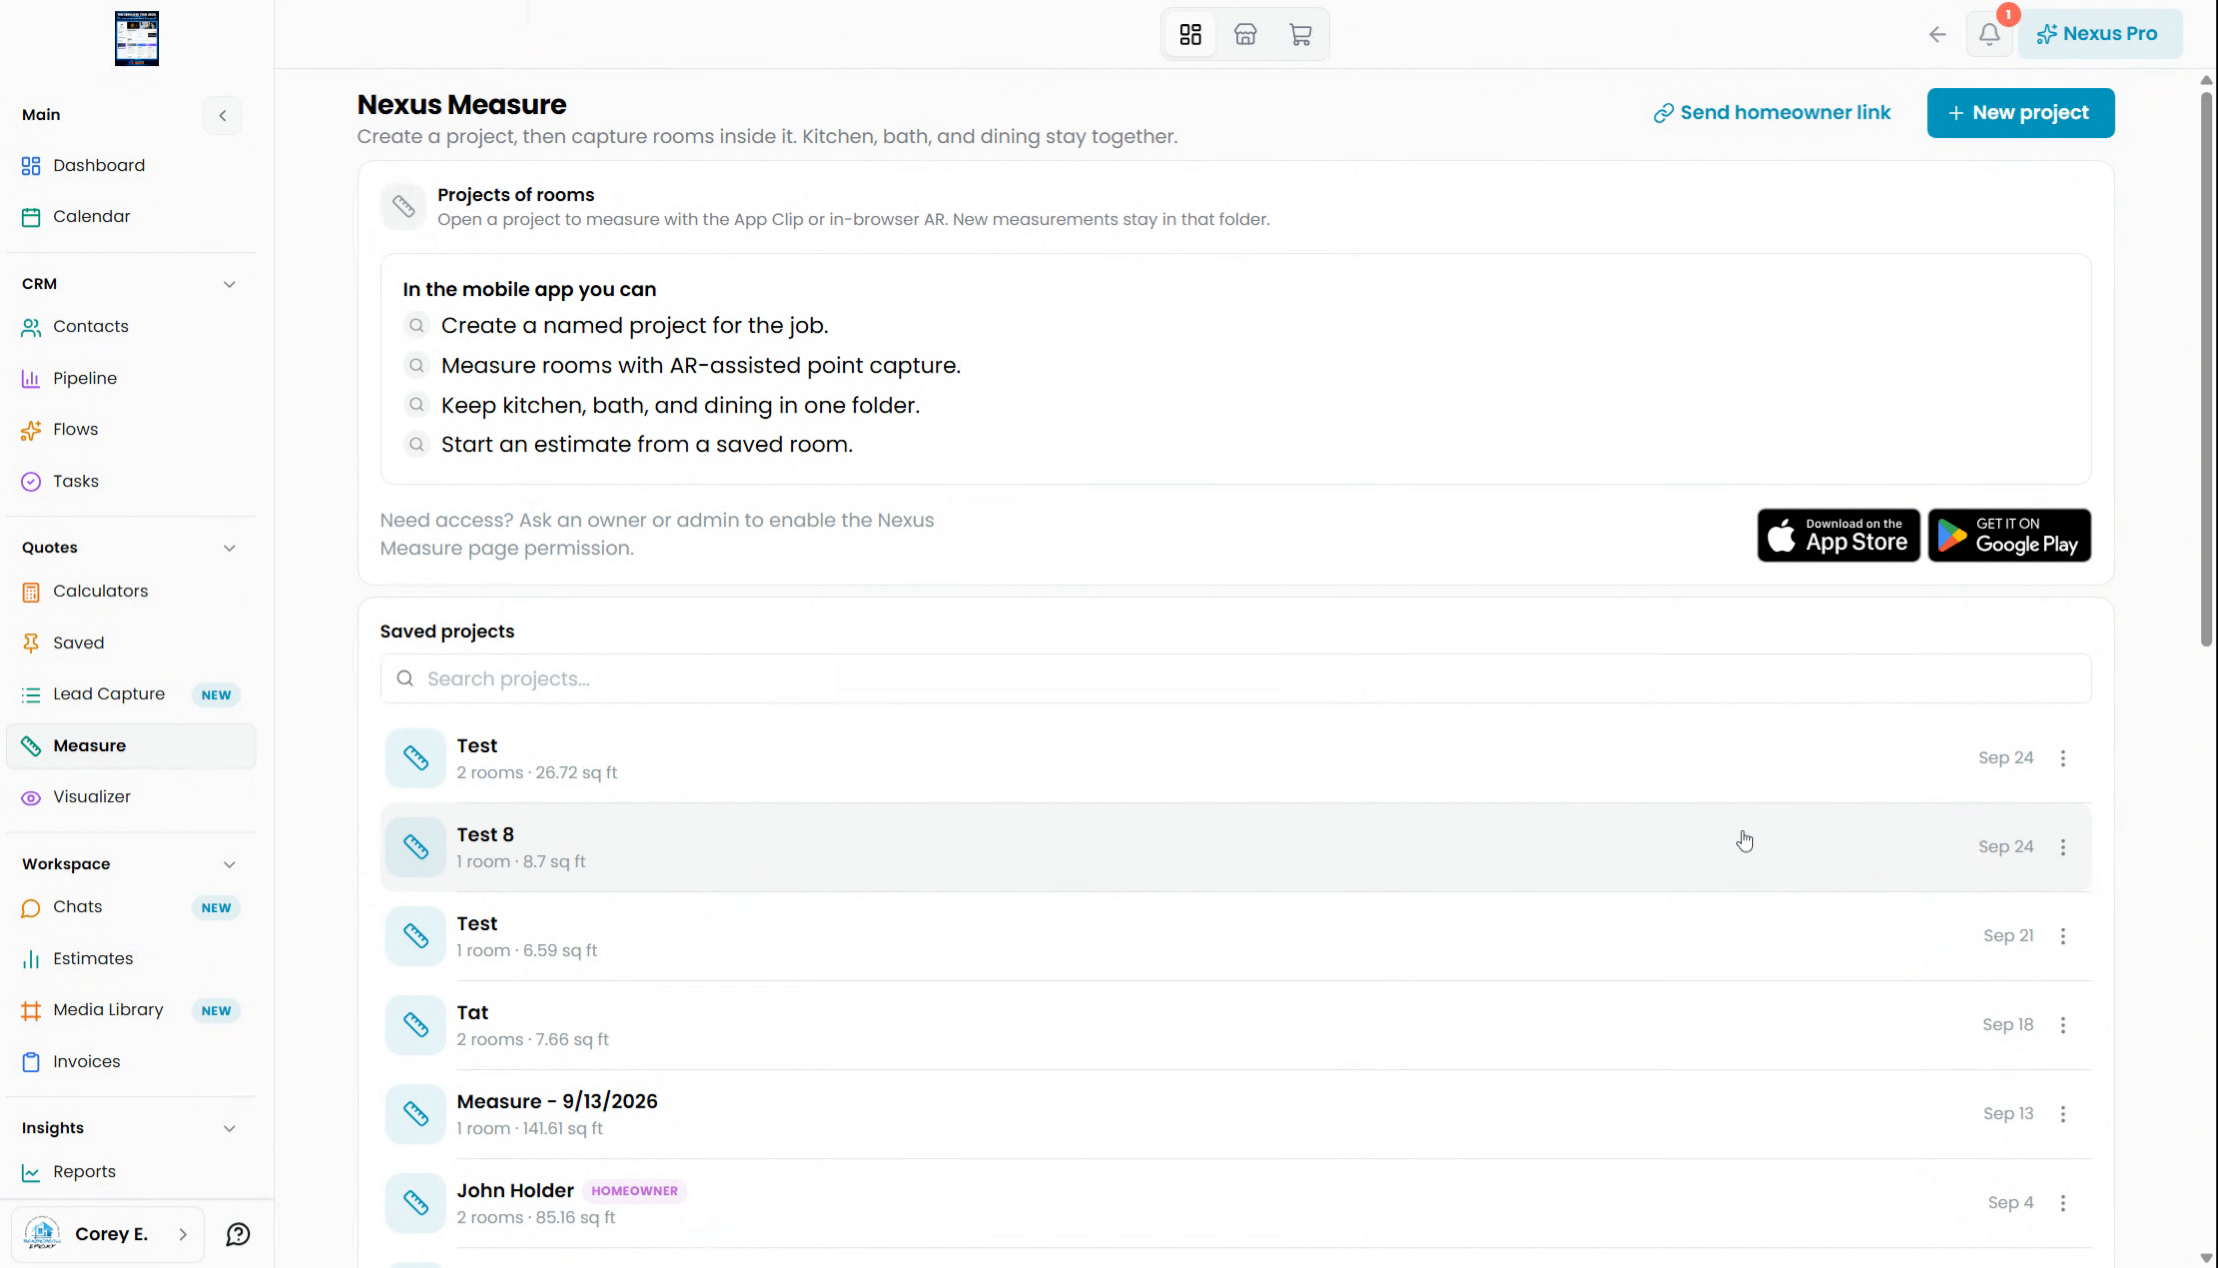Viewport: 2218px width, 1268px height.
Task: Open Pipeline page
Action: coord(131,378)
